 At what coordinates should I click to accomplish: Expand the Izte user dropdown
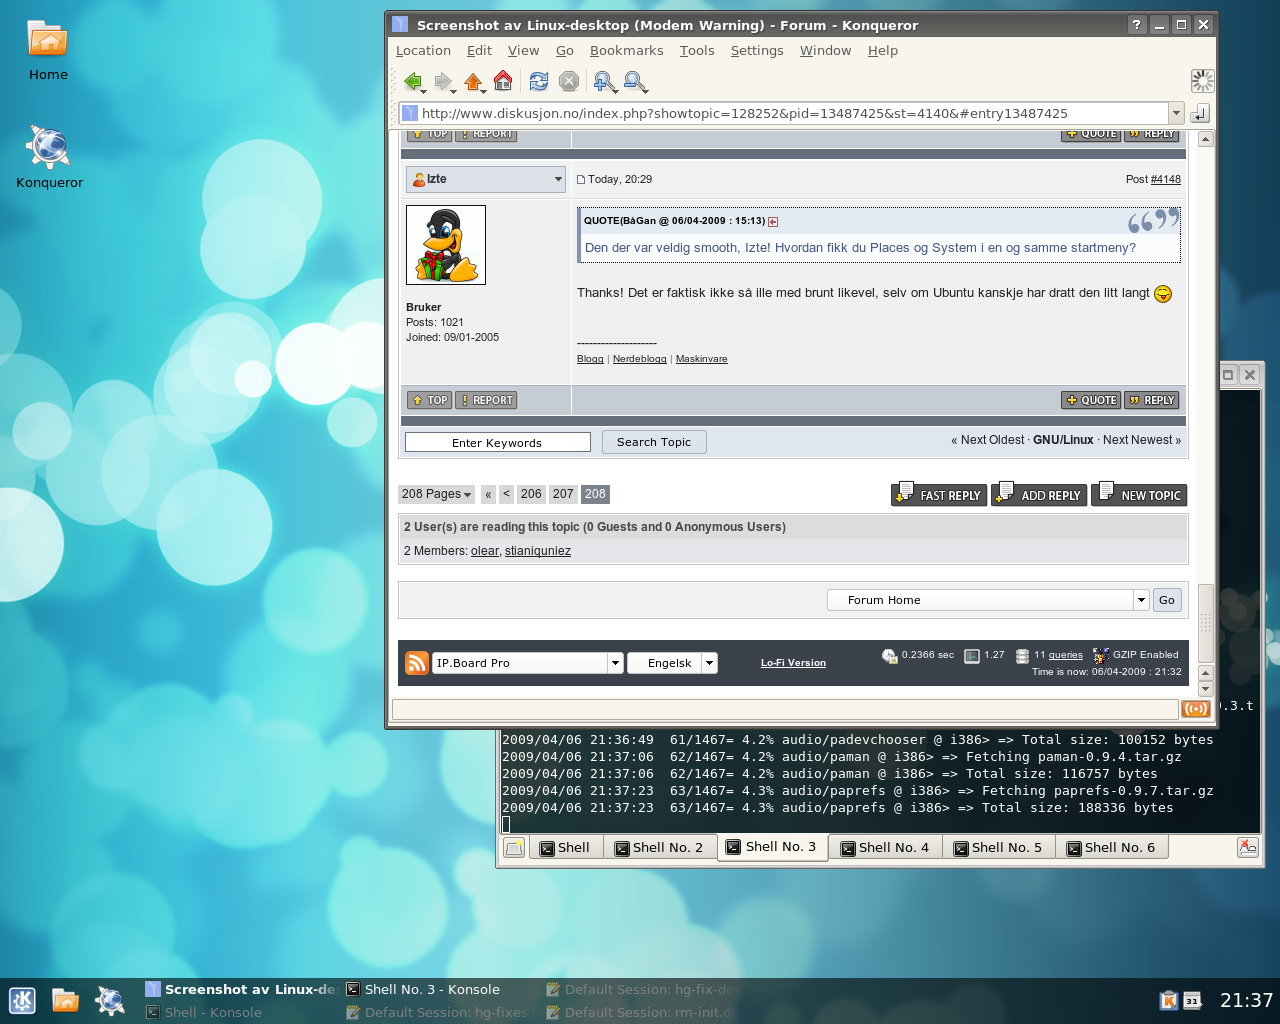(558, 180)
